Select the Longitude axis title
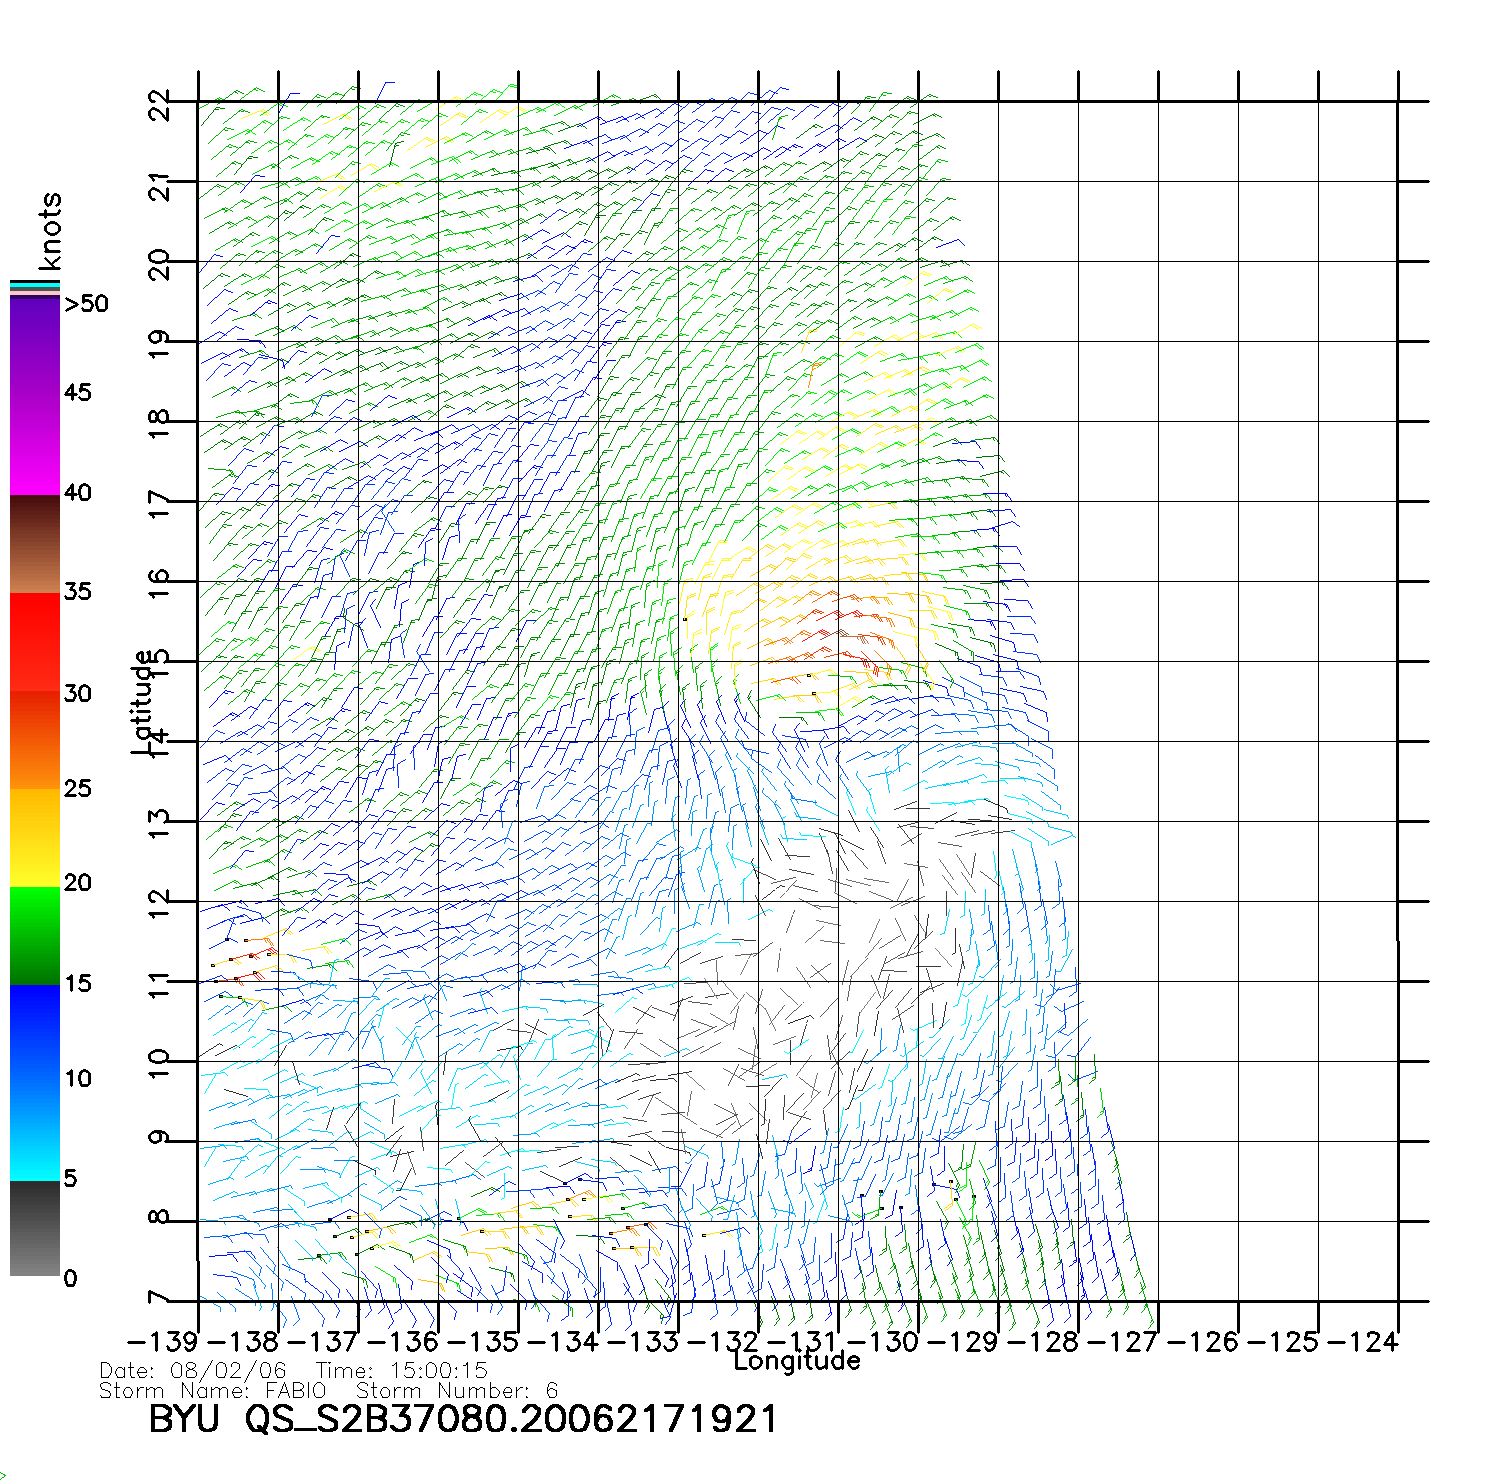The height and width of the screenshot is (1480, 1500). 796,1361
